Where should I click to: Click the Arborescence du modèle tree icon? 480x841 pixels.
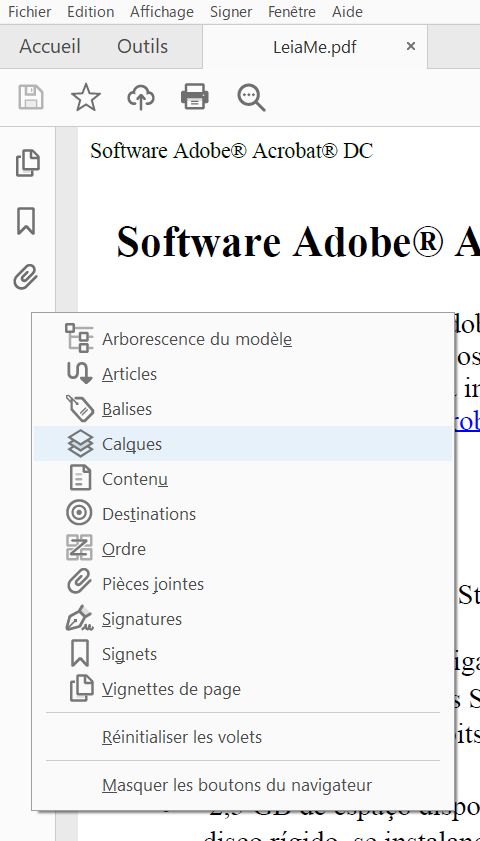coord(79,338)
